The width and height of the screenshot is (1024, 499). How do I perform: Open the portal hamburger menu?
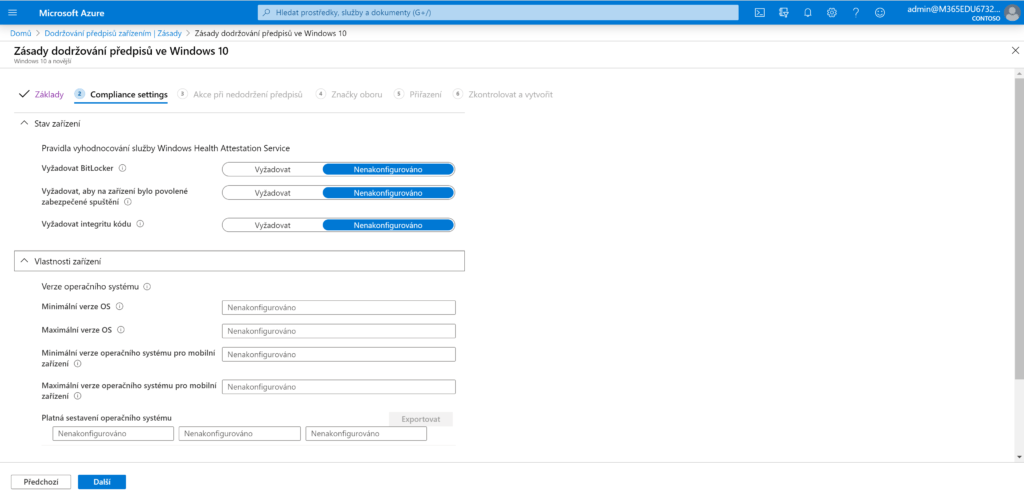[16, 13]
